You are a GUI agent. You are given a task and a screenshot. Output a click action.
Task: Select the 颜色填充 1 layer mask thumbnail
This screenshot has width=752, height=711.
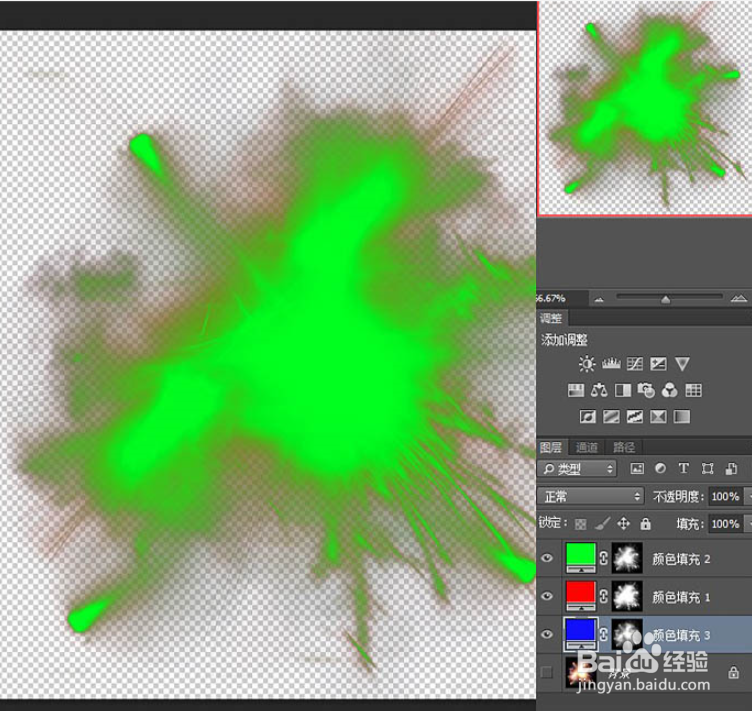pyautogui.click(x=627, y=596)
